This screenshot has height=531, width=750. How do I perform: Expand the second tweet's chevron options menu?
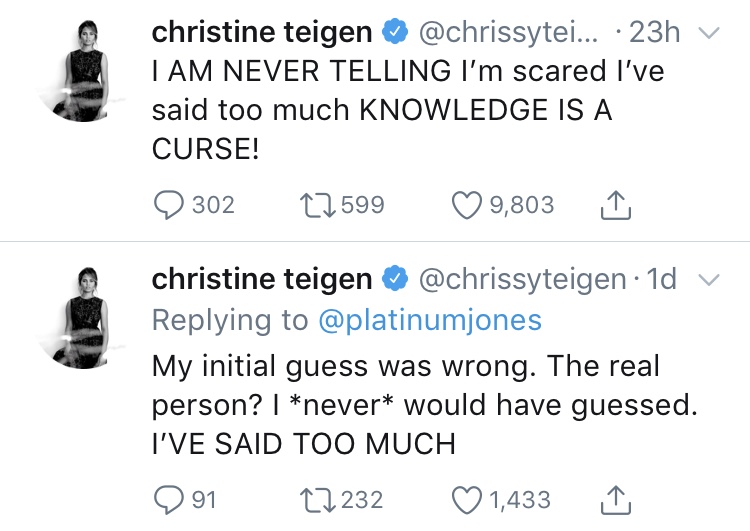click(x=708, y=281)
